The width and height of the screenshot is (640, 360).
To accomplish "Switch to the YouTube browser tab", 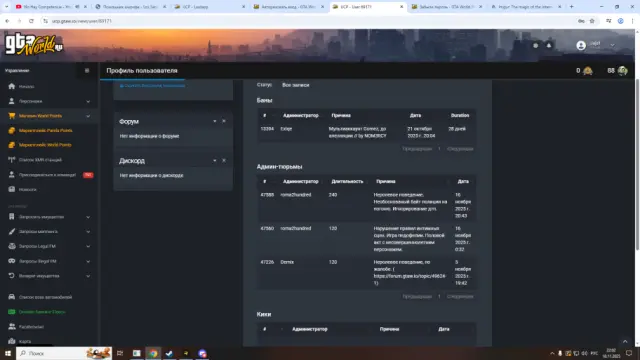I will point(51,7).
